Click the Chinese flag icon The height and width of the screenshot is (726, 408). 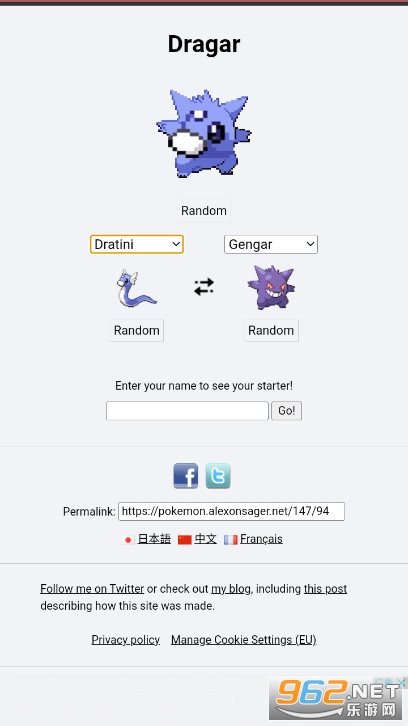[185, 540]
